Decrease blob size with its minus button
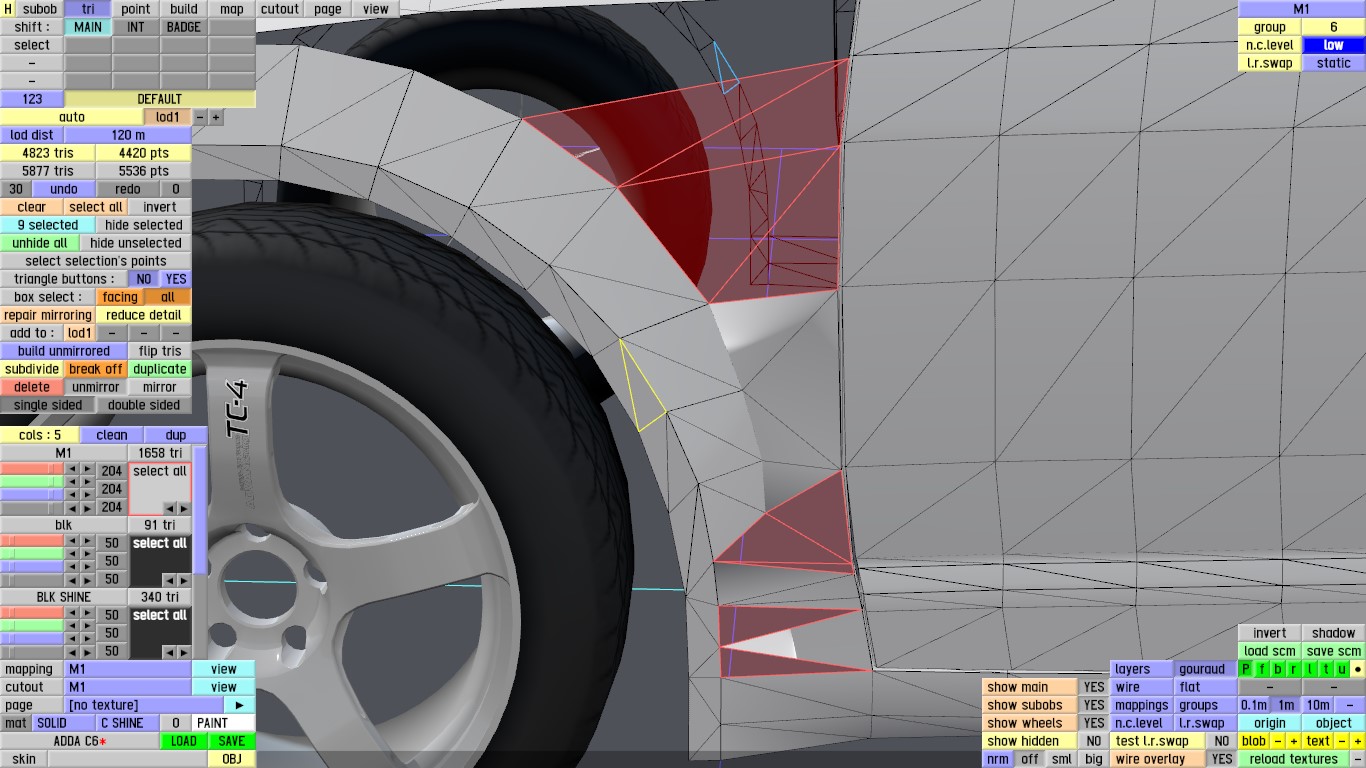The width and height of the screenshot is (1366, 768). (x=1278, y=741)
